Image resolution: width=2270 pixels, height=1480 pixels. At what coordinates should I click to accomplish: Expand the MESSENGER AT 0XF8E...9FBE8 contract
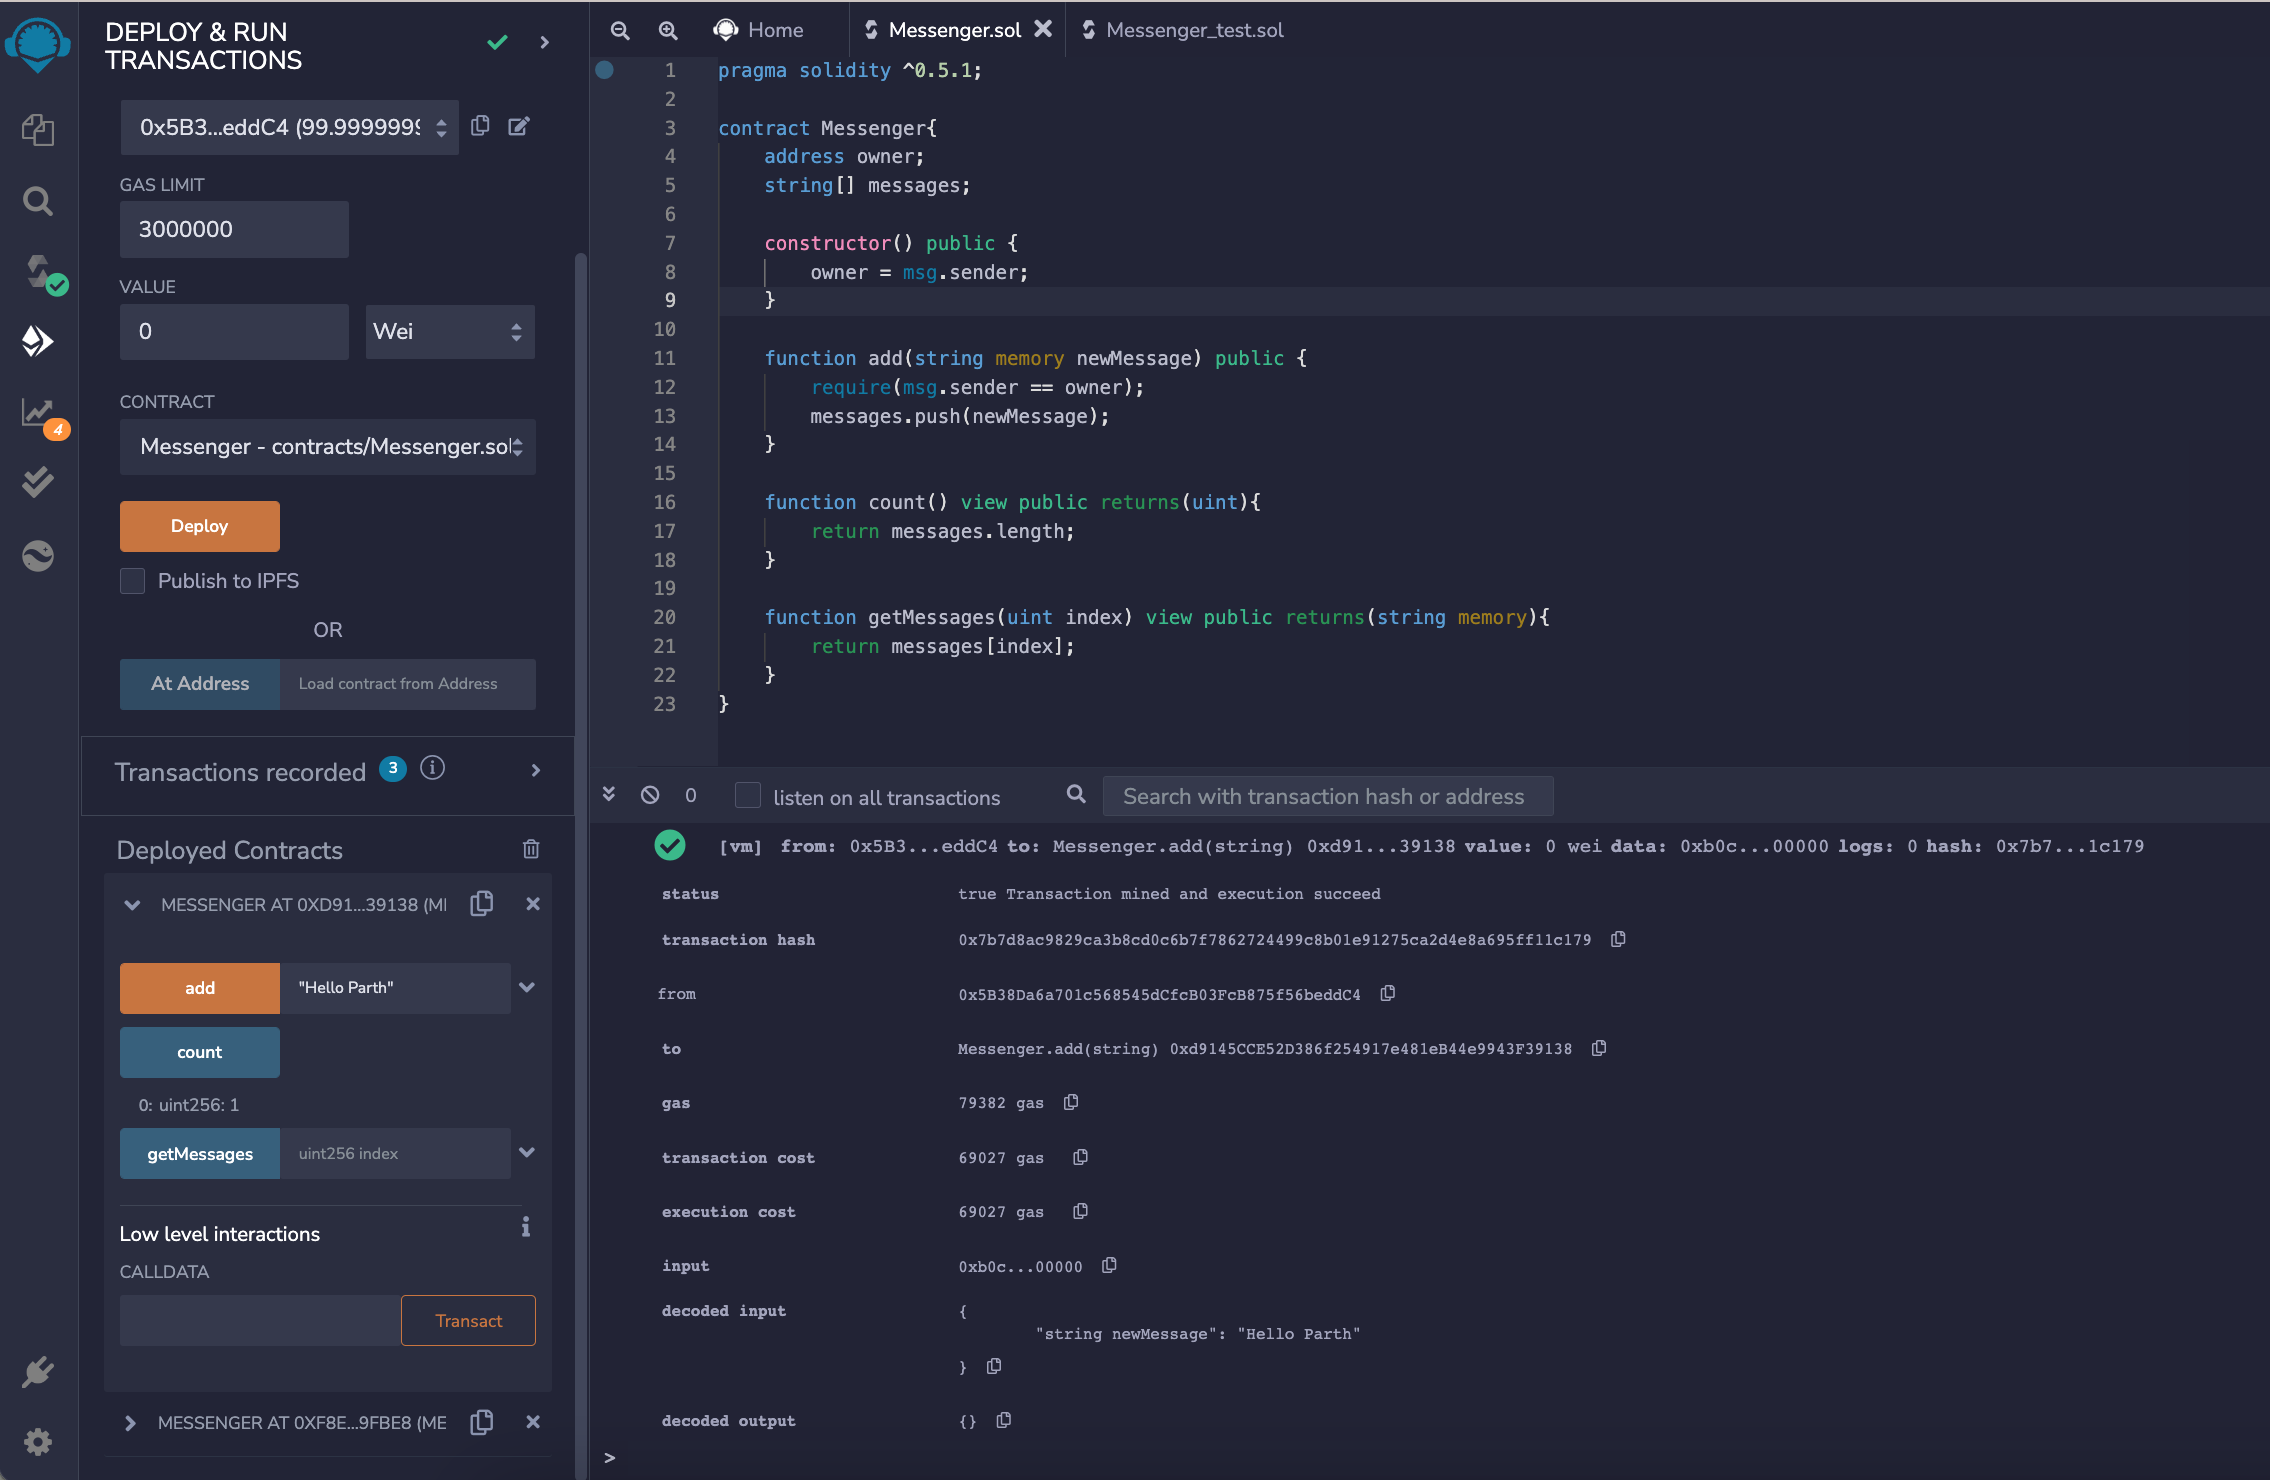coord(130,1422)
